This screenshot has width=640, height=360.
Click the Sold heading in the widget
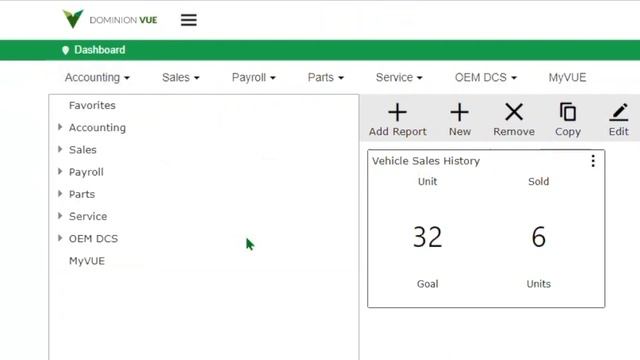click(538, 182)
